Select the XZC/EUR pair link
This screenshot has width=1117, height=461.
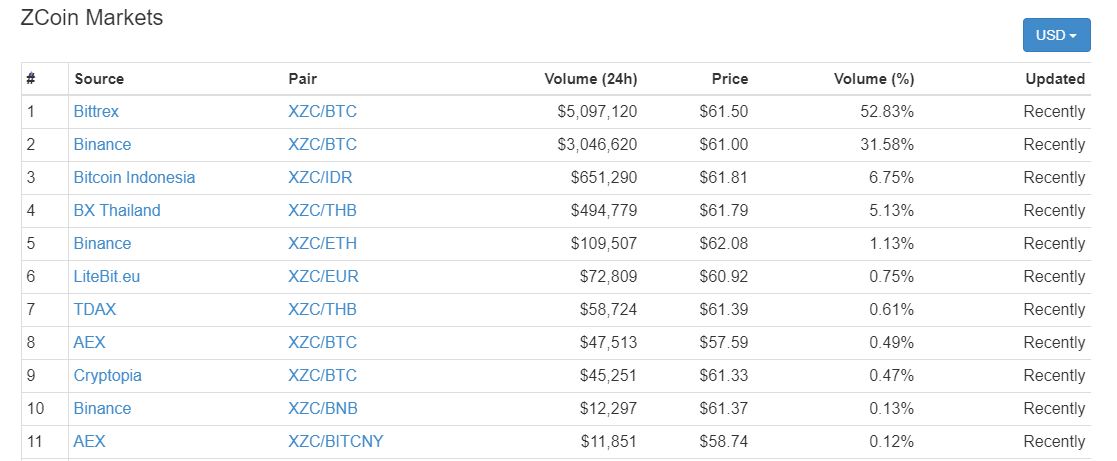pos(323,276)
